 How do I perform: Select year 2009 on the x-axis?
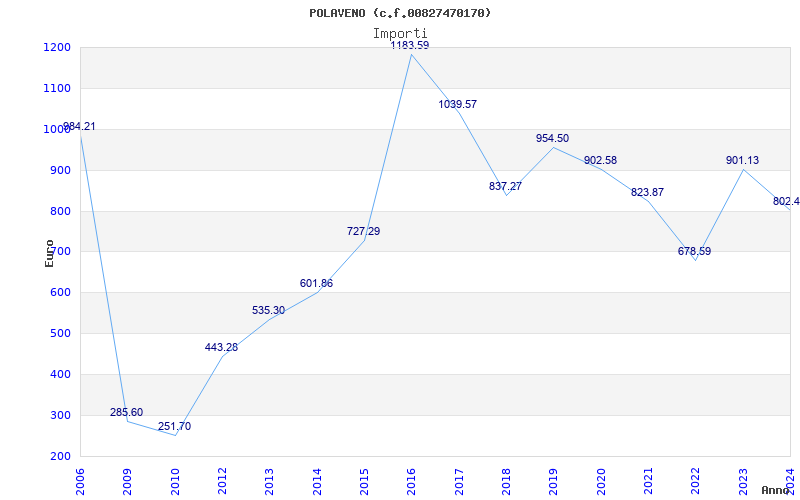tap(128, 480)
